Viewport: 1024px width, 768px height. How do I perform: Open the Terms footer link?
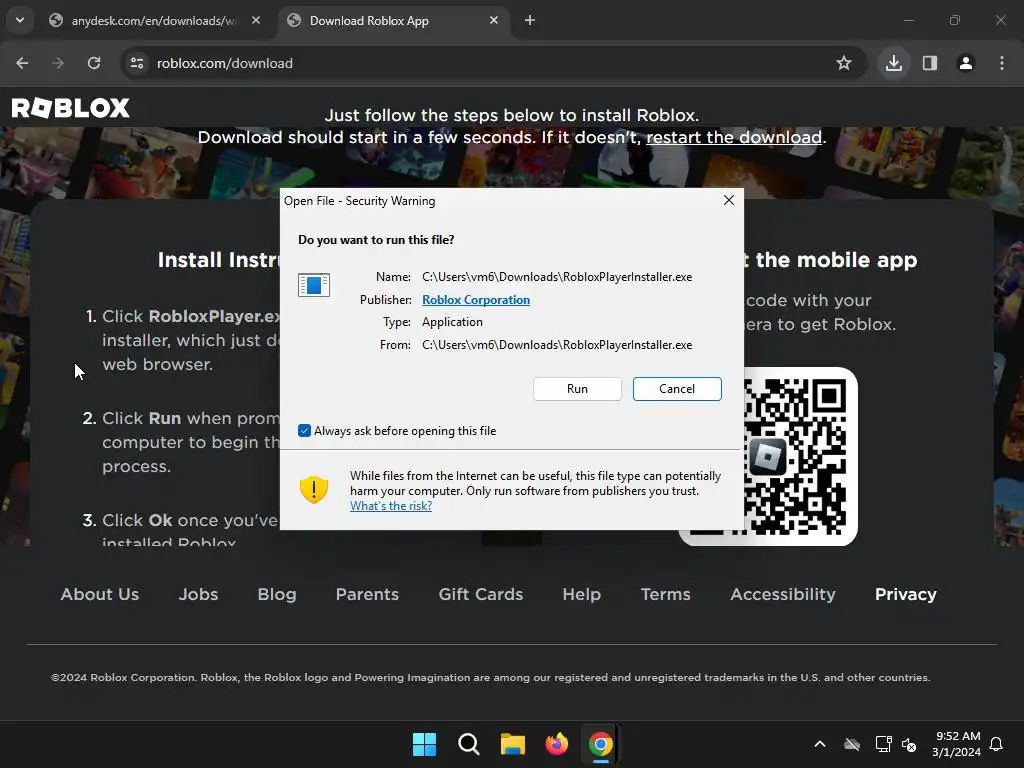[x=665, y=594]
